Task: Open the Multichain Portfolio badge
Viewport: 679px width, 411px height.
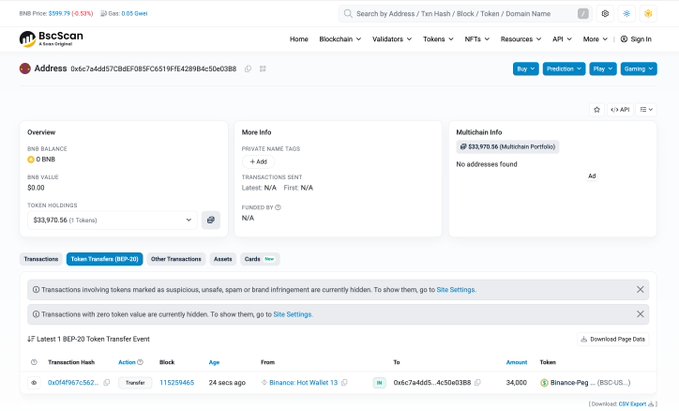Action: [508, 147]
